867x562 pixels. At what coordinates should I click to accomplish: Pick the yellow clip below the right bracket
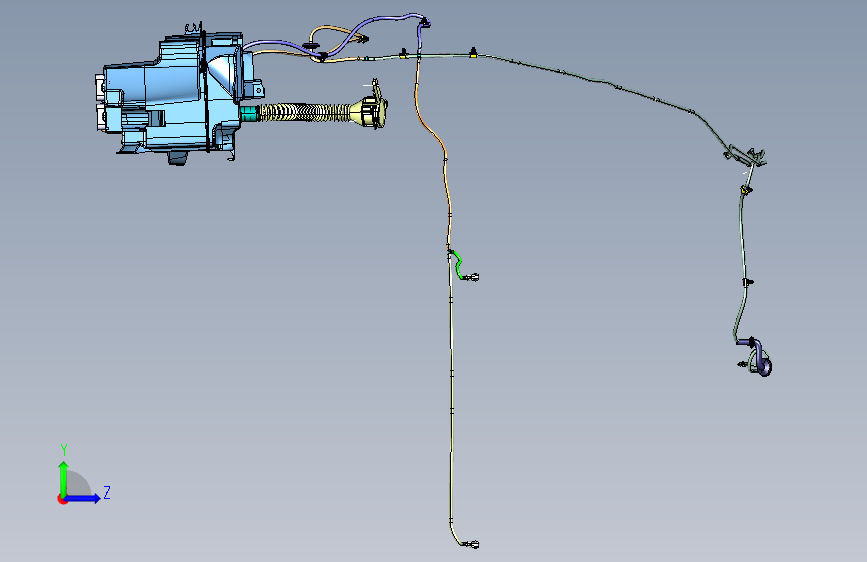coord(746,190)
